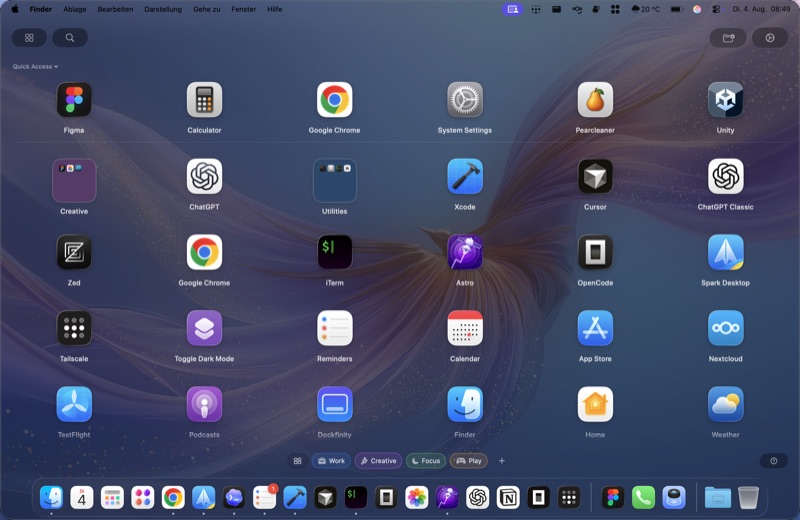Click the purple screen-sharing icon in menu bar

click(x=512, y=9)
